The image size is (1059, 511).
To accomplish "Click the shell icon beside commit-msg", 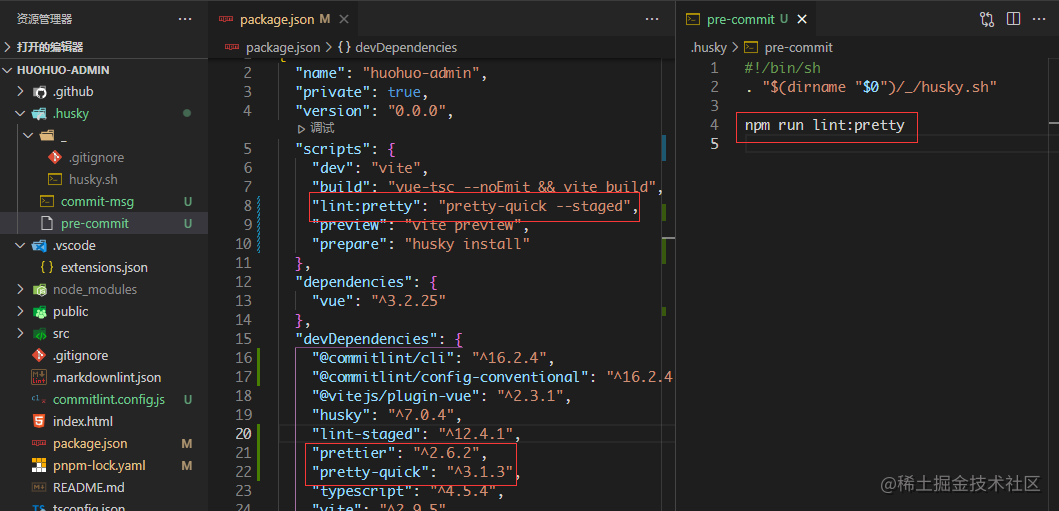I will click(47, 201).
